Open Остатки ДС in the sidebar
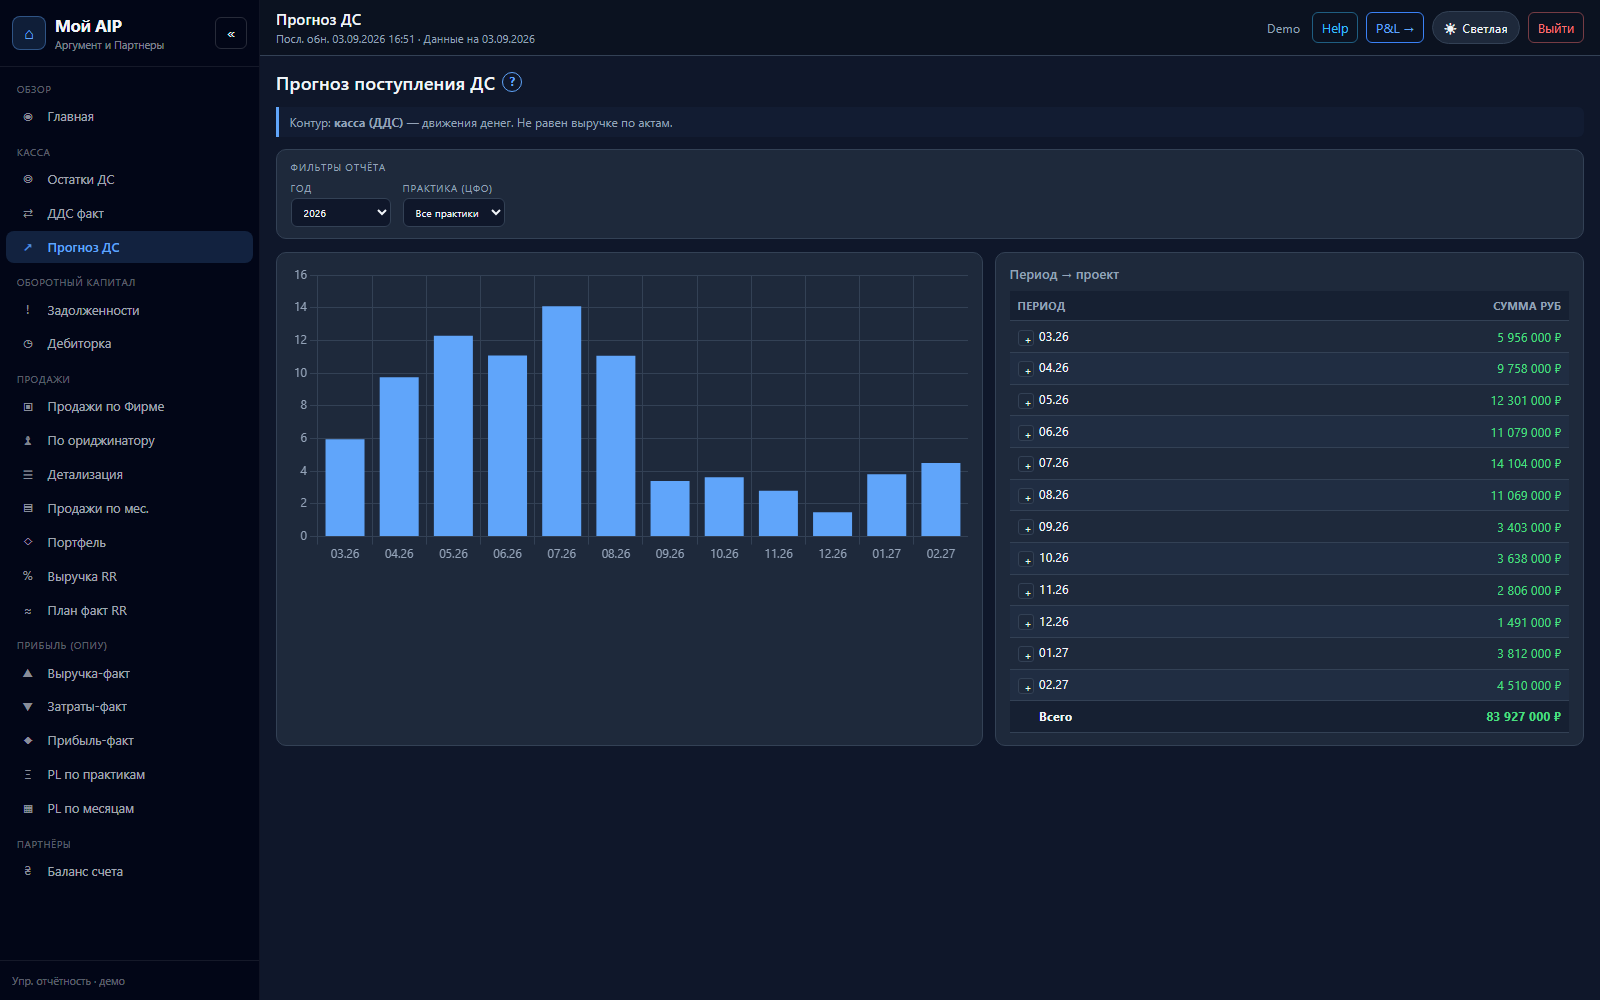1600x1000 pixels. pyautogui.click(x=129, y=180)
